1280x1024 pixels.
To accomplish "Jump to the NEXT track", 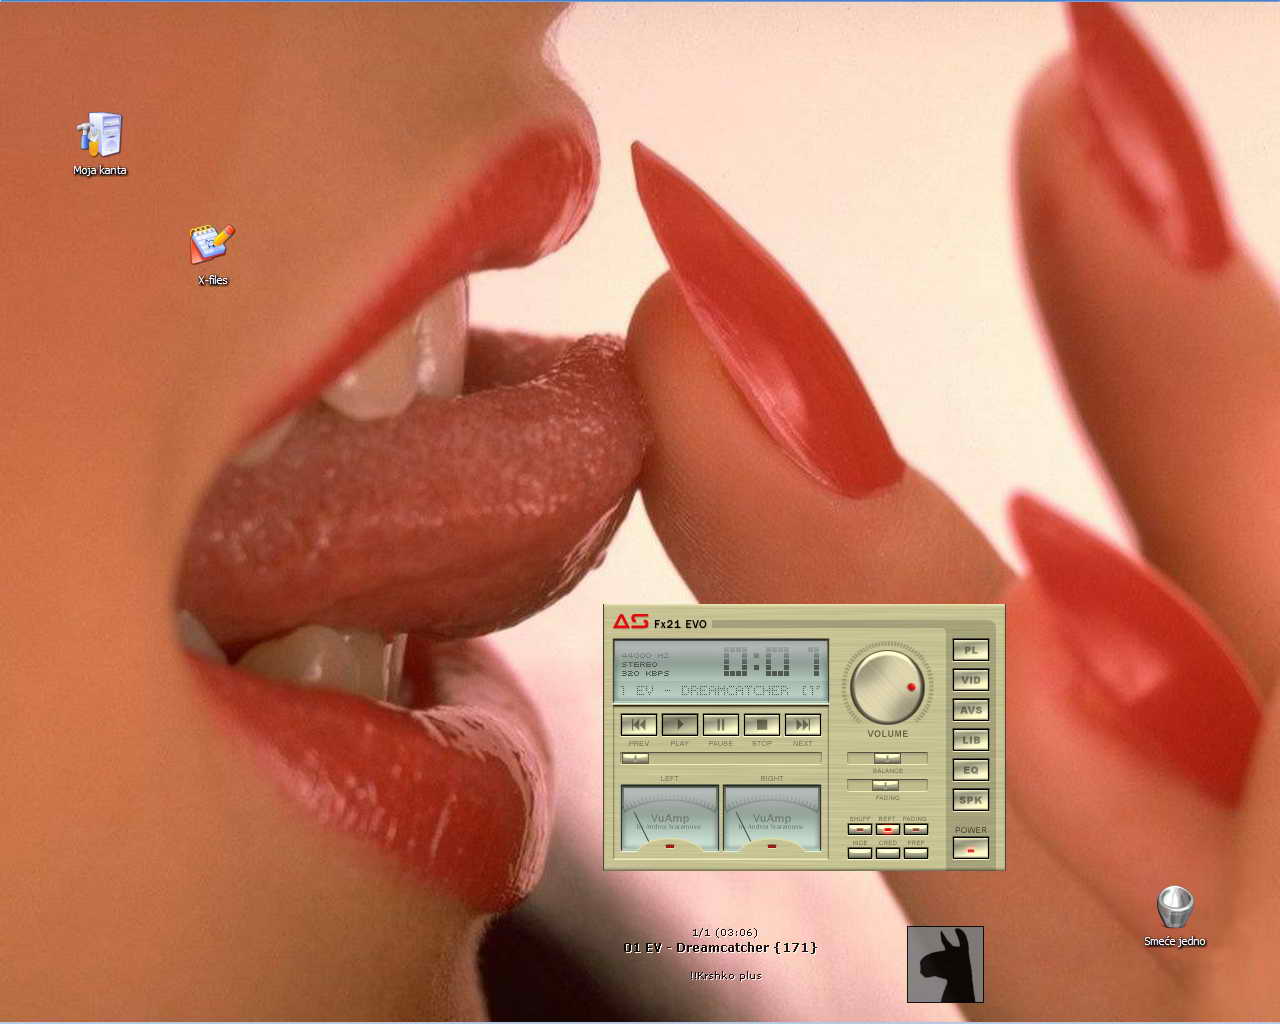I will [803, 725].
